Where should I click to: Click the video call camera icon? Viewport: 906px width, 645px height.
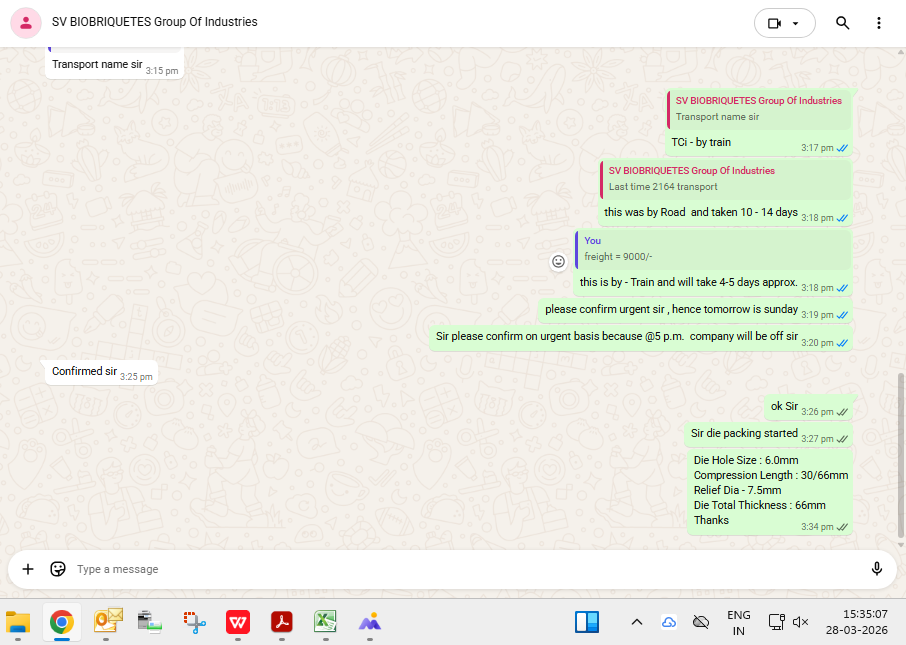click(773, 23)
